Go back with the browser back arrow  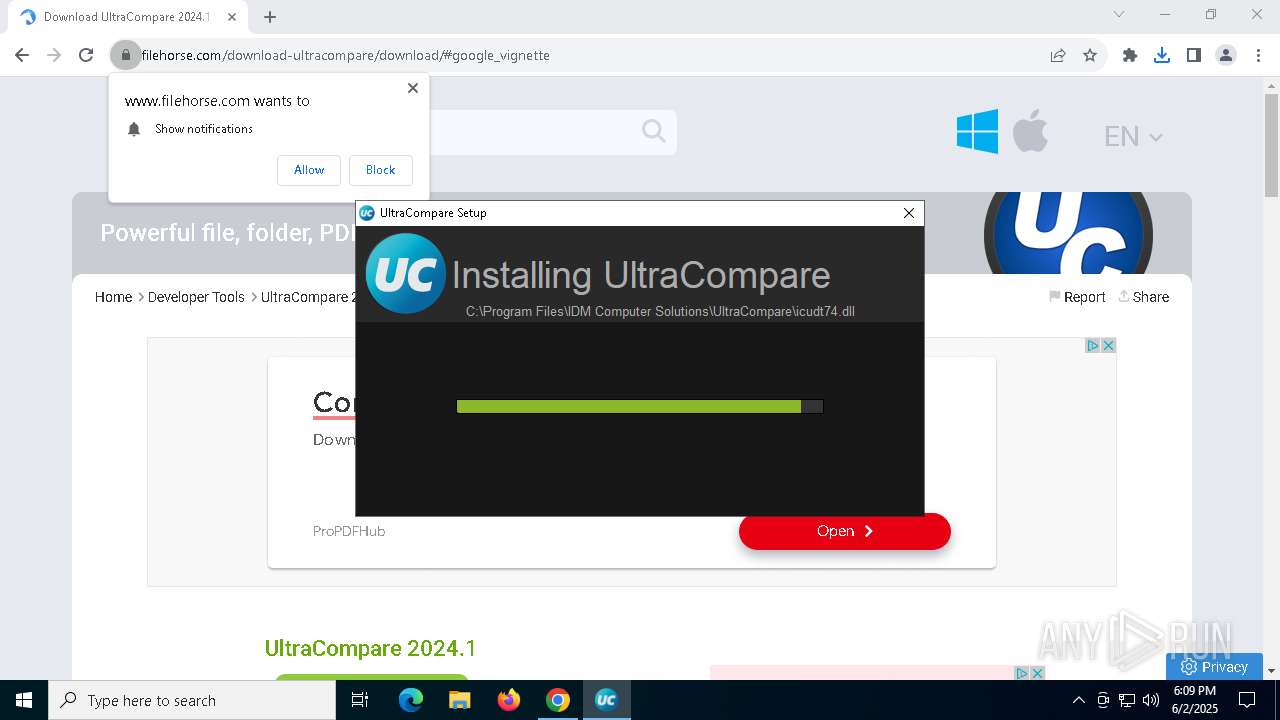point(22,55)
